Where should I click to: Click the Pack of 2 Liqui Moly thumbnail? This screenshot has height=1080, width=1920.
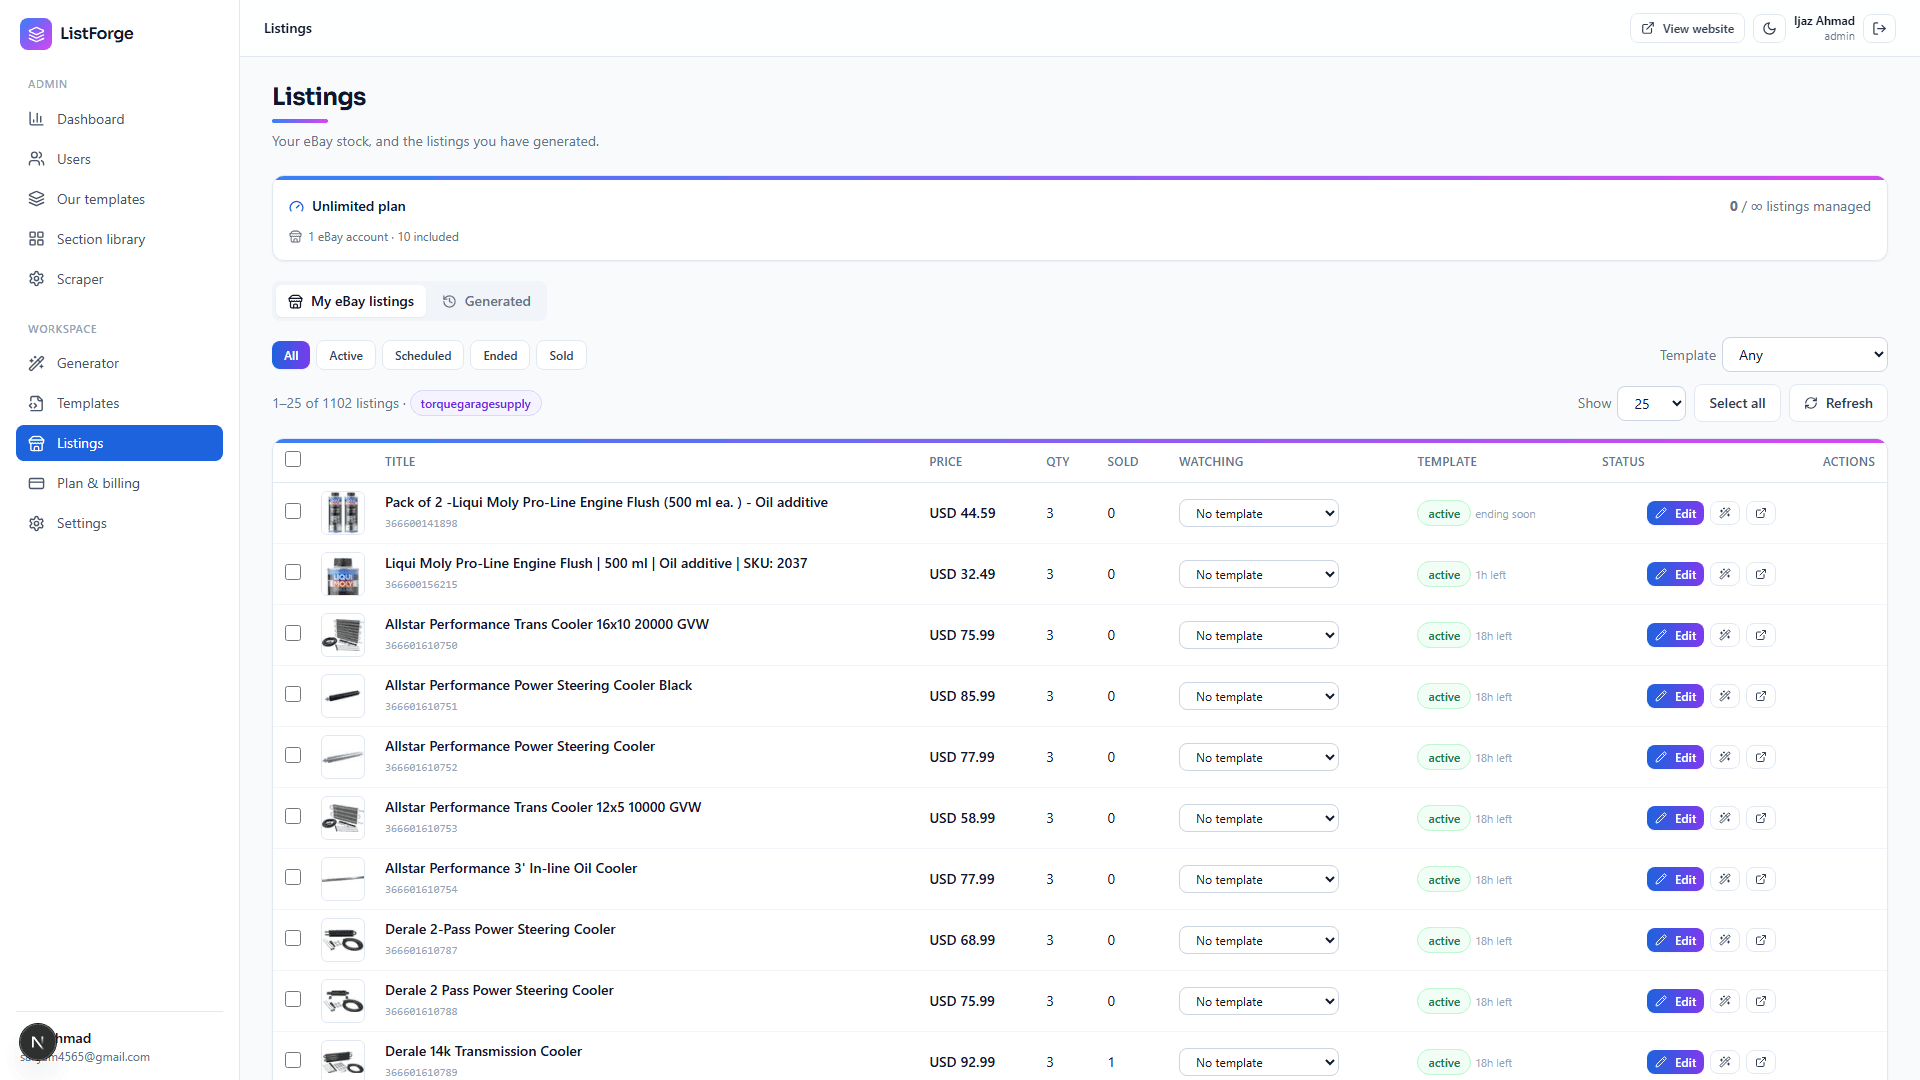(x=343, y=513)
